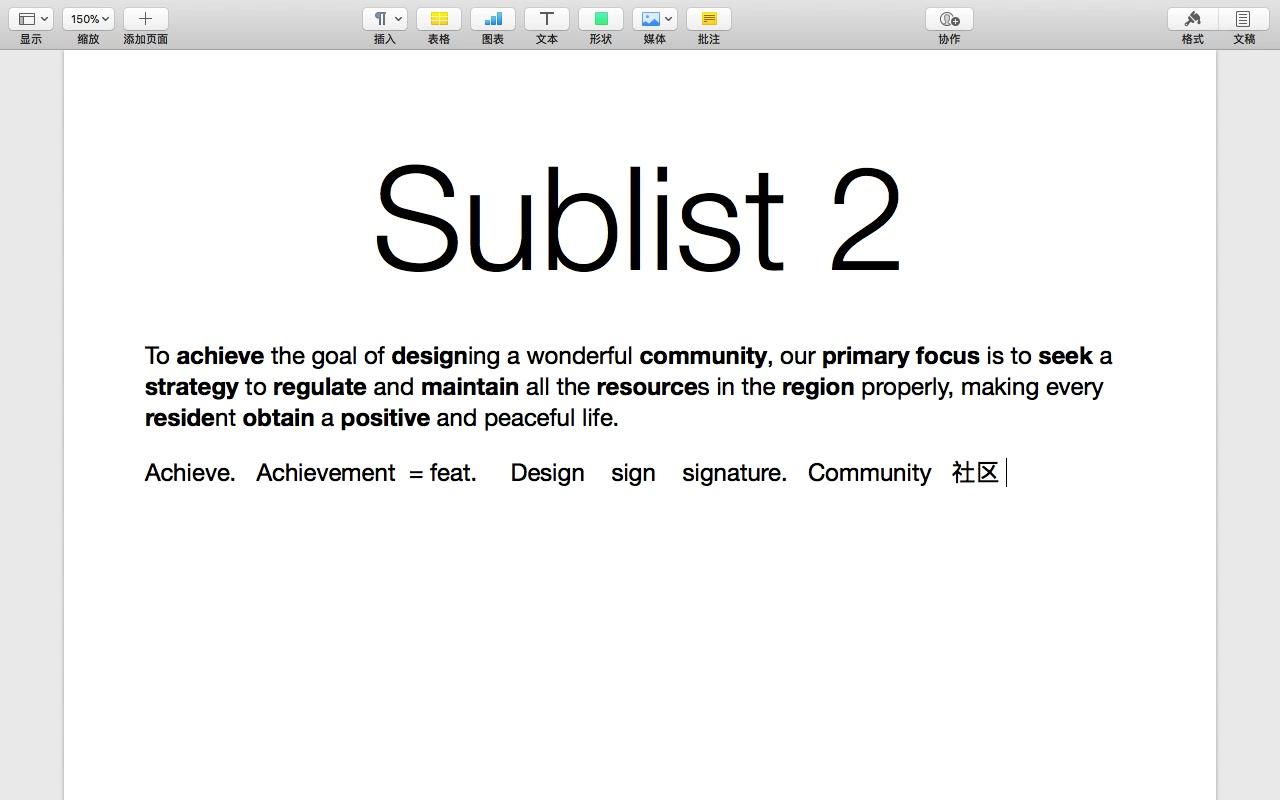Click the bold word strategy
The width and height of the screenshot is (1280, 800).
tap(191, 387)
